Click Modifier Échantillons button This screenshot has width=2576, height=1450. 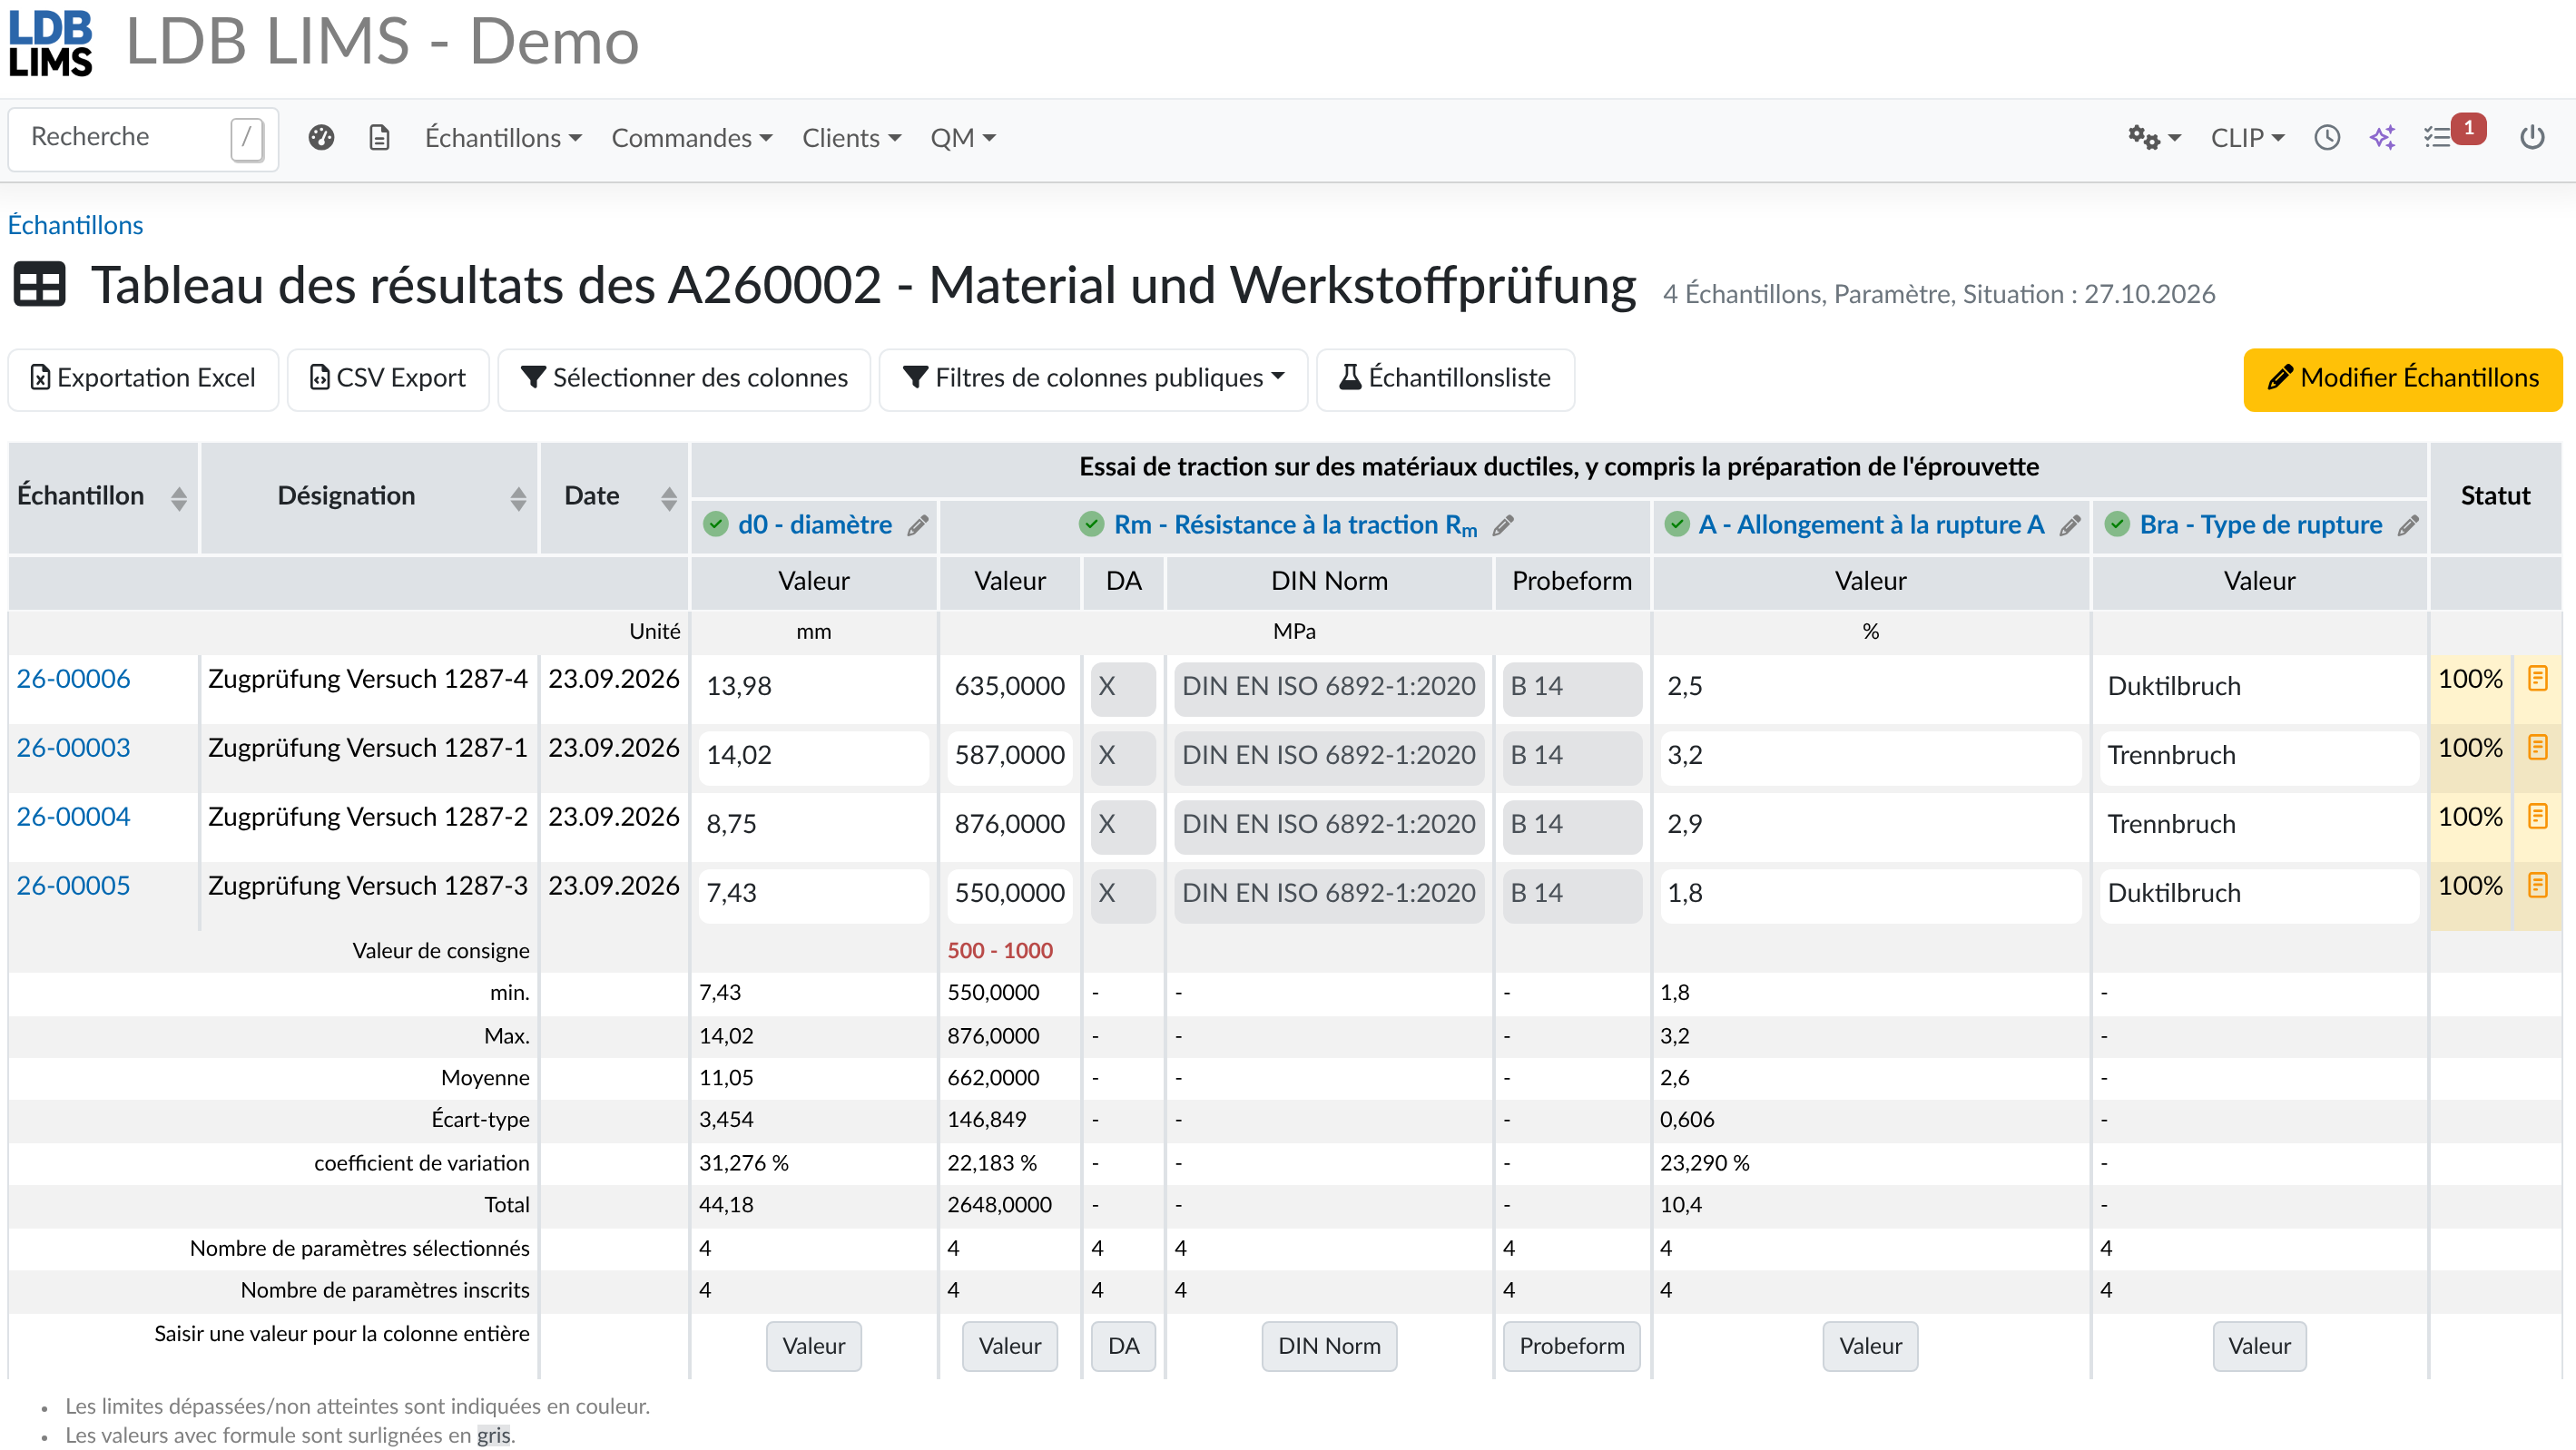pos(2402,378)
